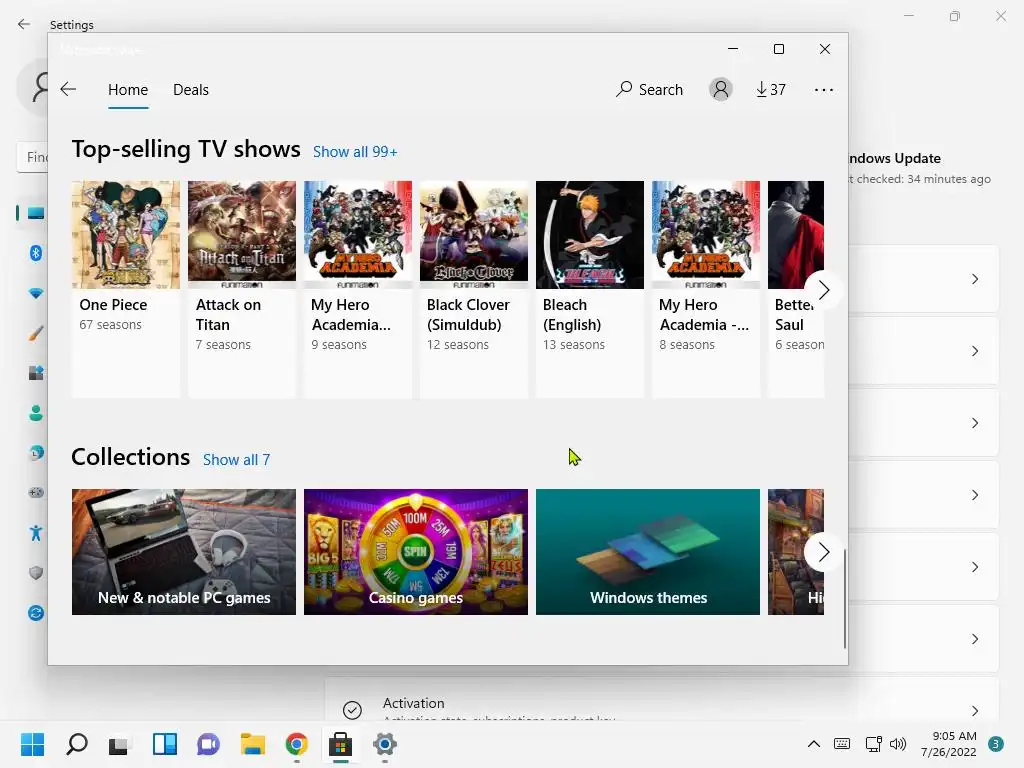Open Show all 7 collections link

[x=236, y=460]
